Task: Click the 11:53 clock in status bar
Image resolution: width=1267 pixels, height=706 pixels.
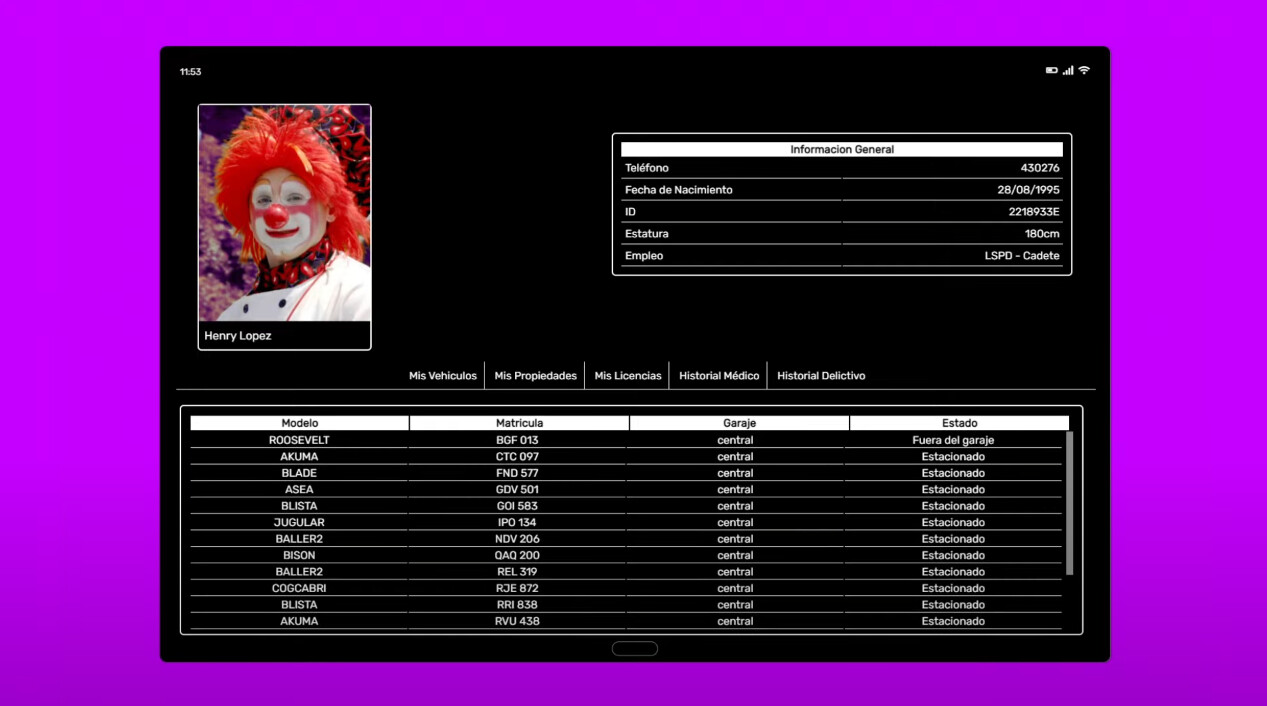Action: [x=190, y=72]
